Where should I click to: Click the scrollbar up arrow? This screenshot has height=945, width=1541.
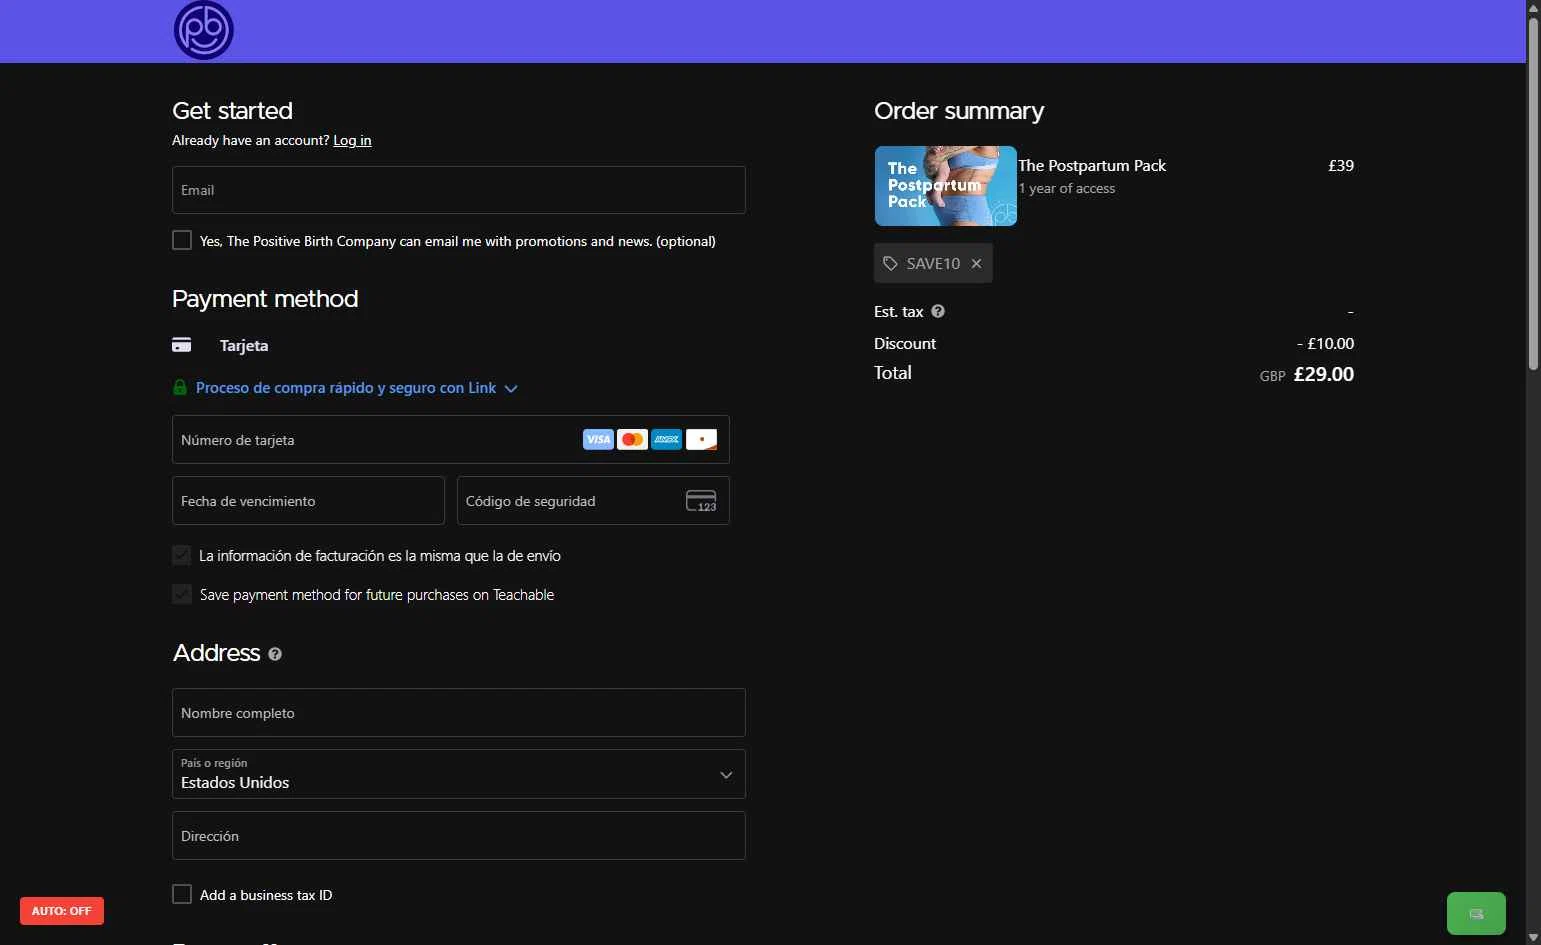(x=1533, y=8)
